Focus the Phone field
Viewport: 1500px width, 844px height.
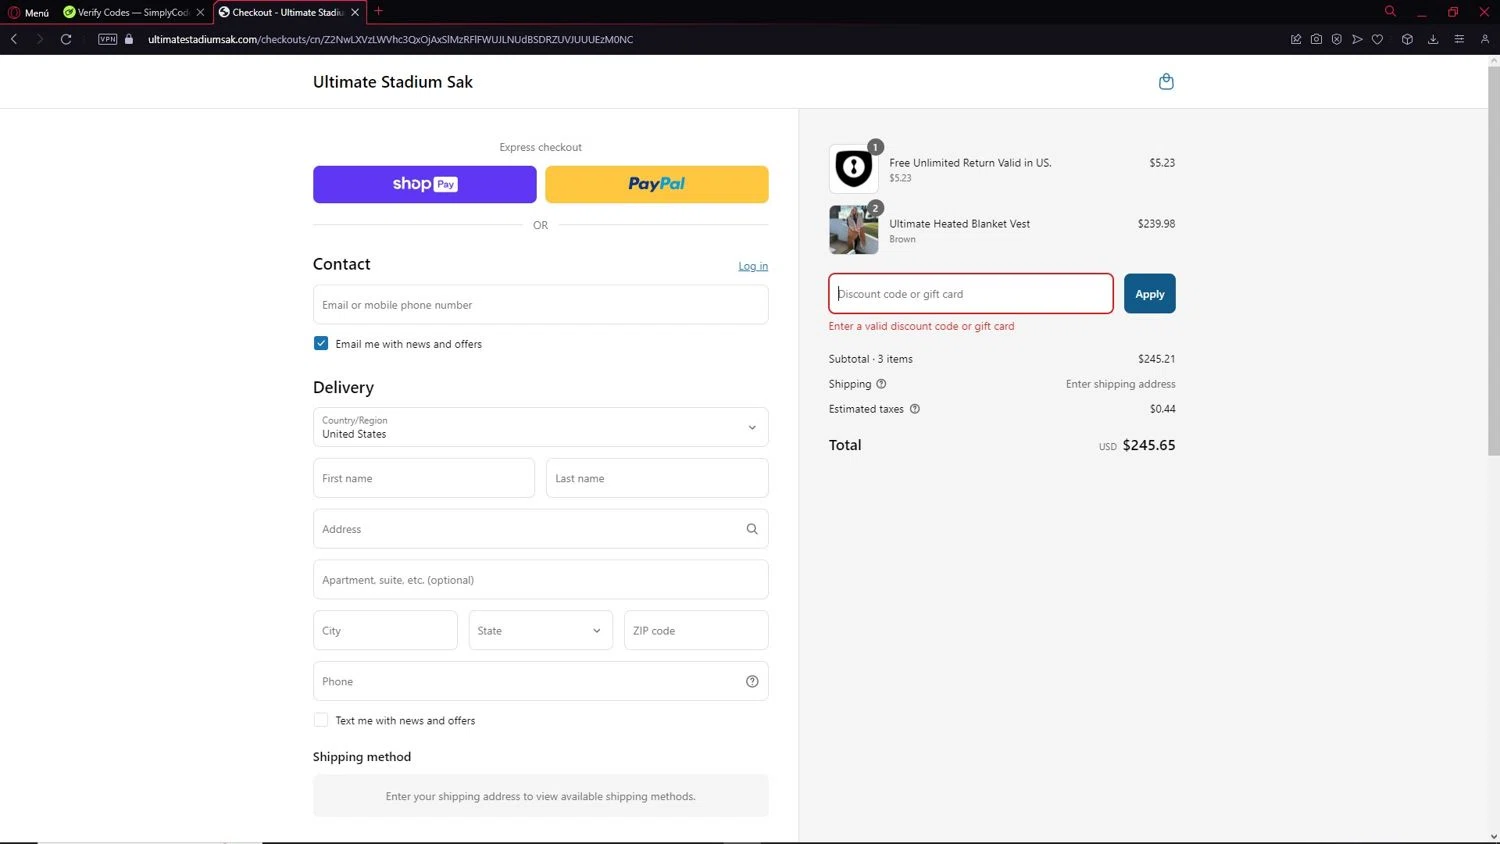pyautogui.click(x=541, y=681)
